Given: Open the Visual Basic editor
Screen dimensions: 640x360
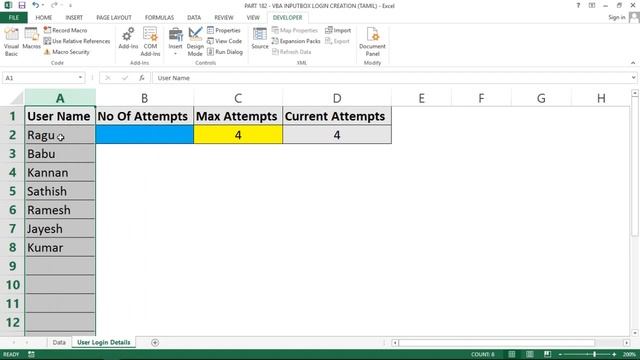Looking at the screenshot, I should coord(11,42).
